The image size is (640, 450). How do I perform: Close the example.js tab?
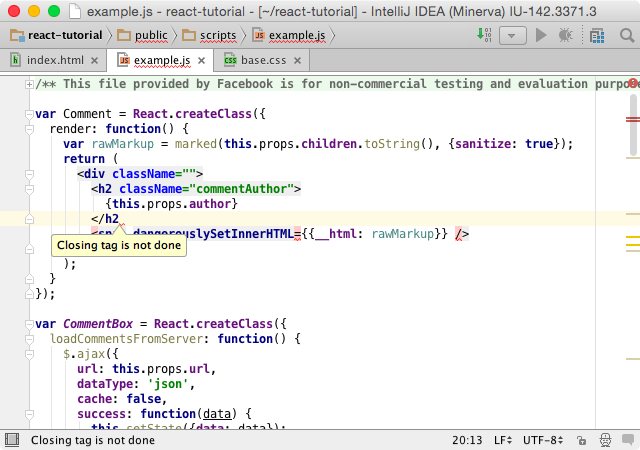click(201, 60)
